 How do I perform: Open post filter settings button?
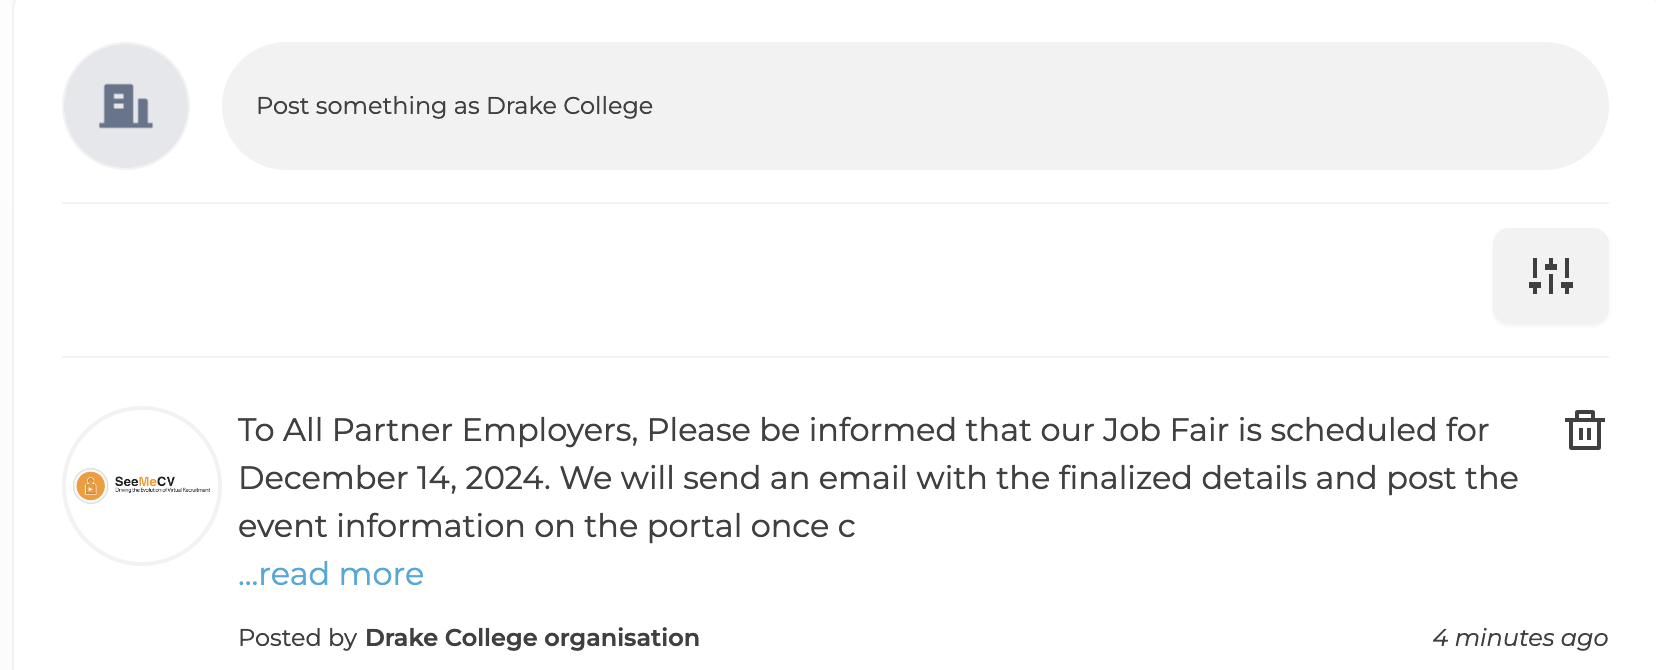[1550, 276]
